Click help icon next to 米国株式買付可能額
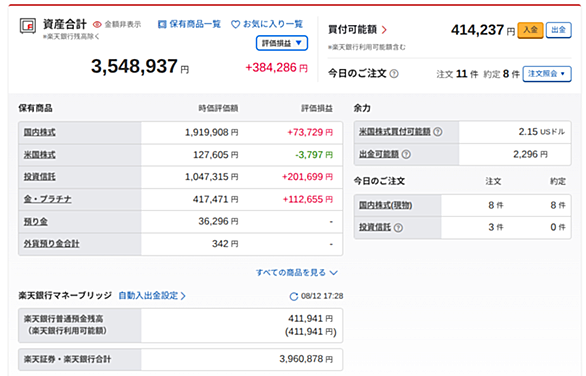The height and width of the screenshot is (376, 586). pyautogui.click(x=438, y=132)
